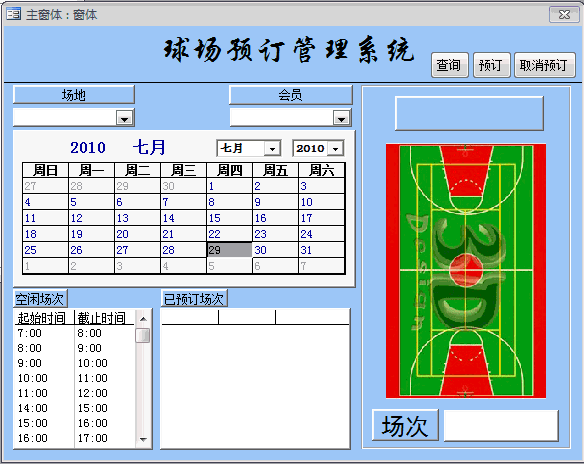Screen dimensions: 584x464
Task: Click the 场次 session input field
Action: (x=501, y=426)
